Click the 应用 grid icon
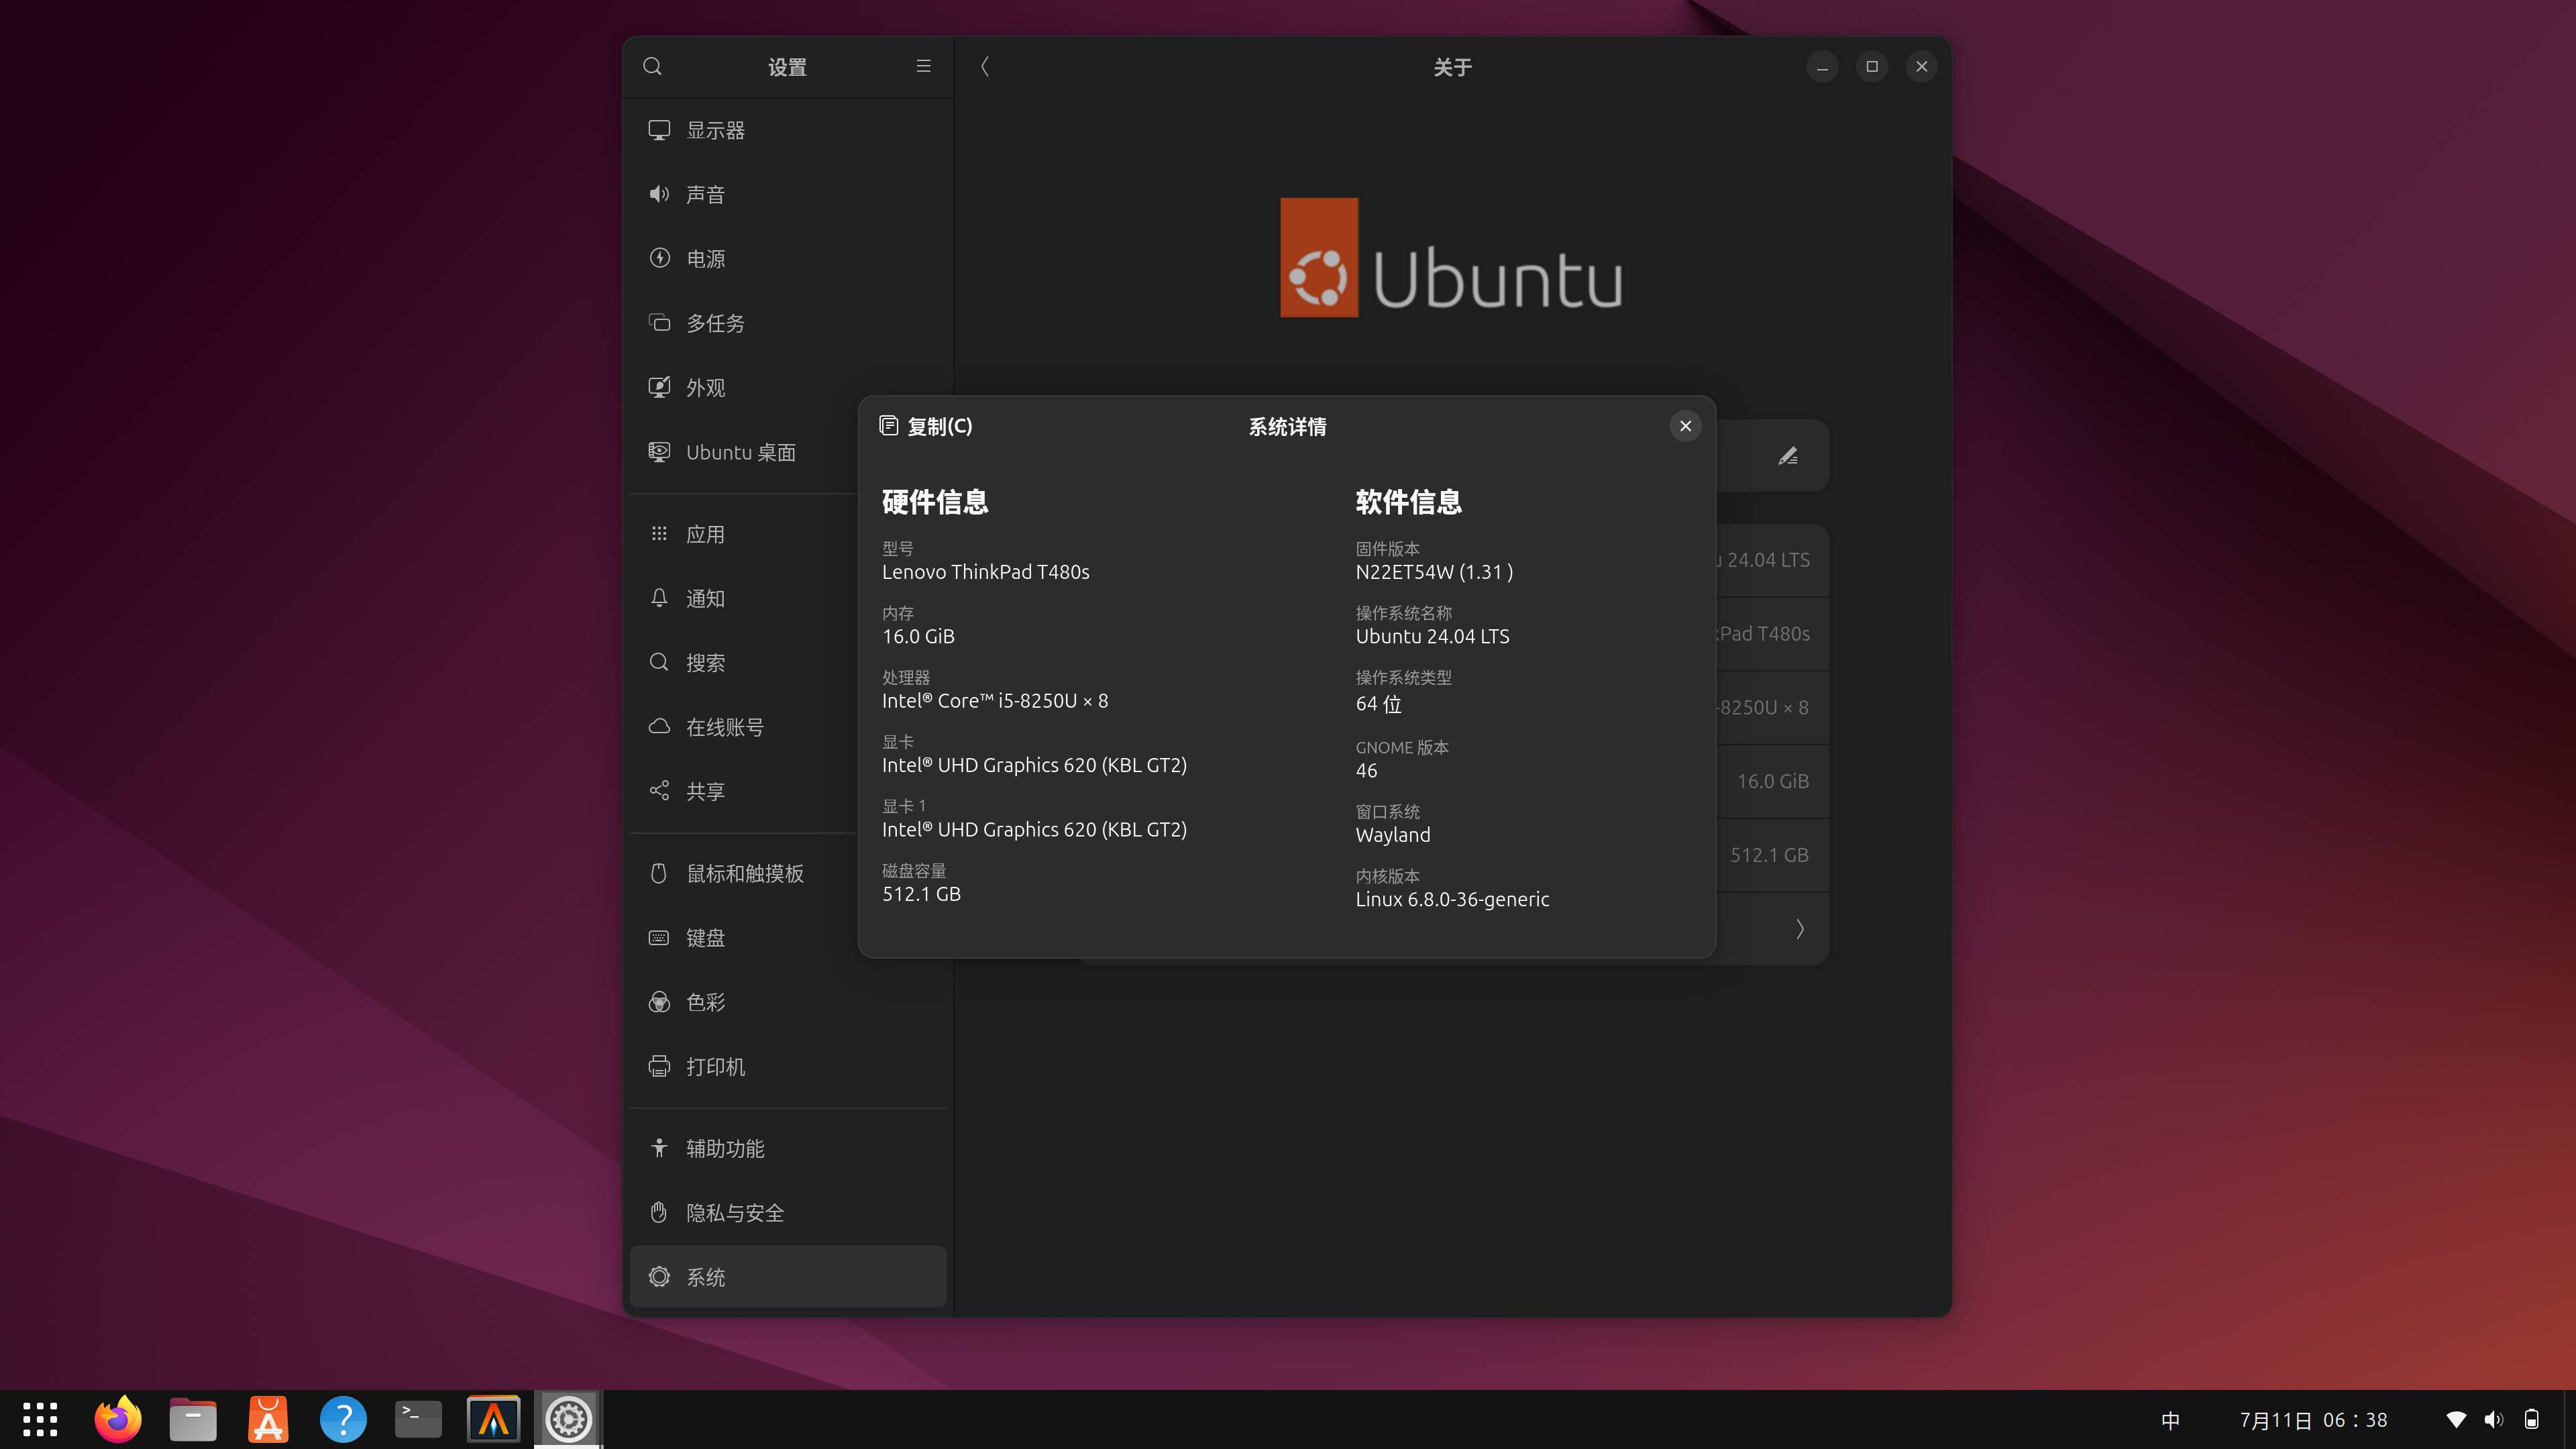The image size is (2576, 1449). pyautogui.click(x=659, y=534)
